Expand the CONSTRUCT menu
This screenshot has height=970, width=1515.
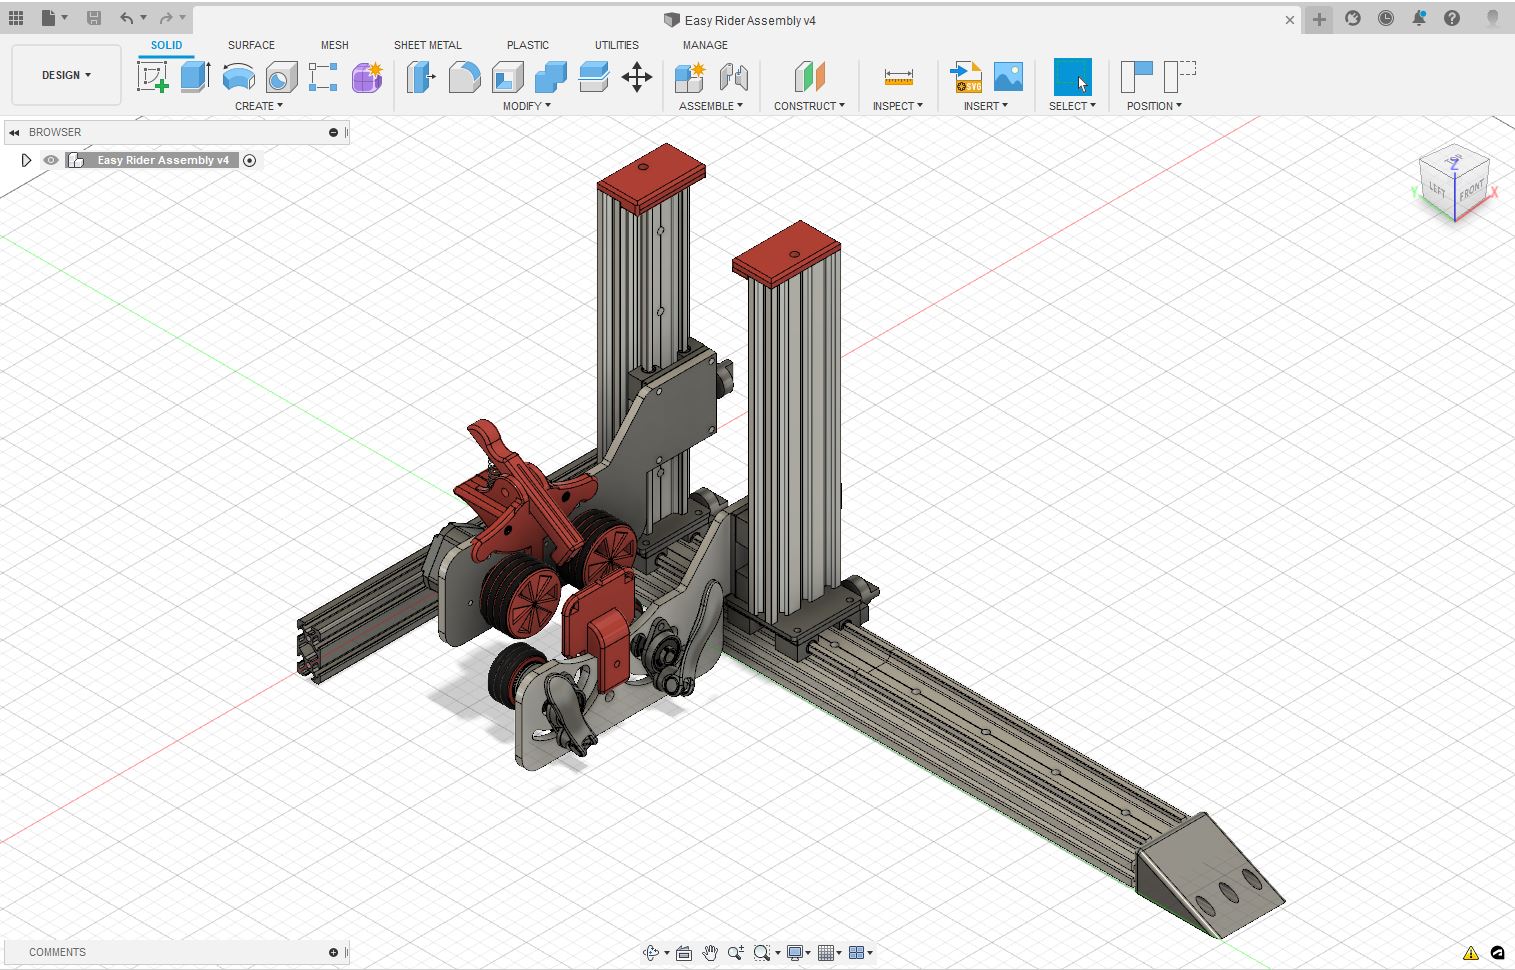(809, 106)
